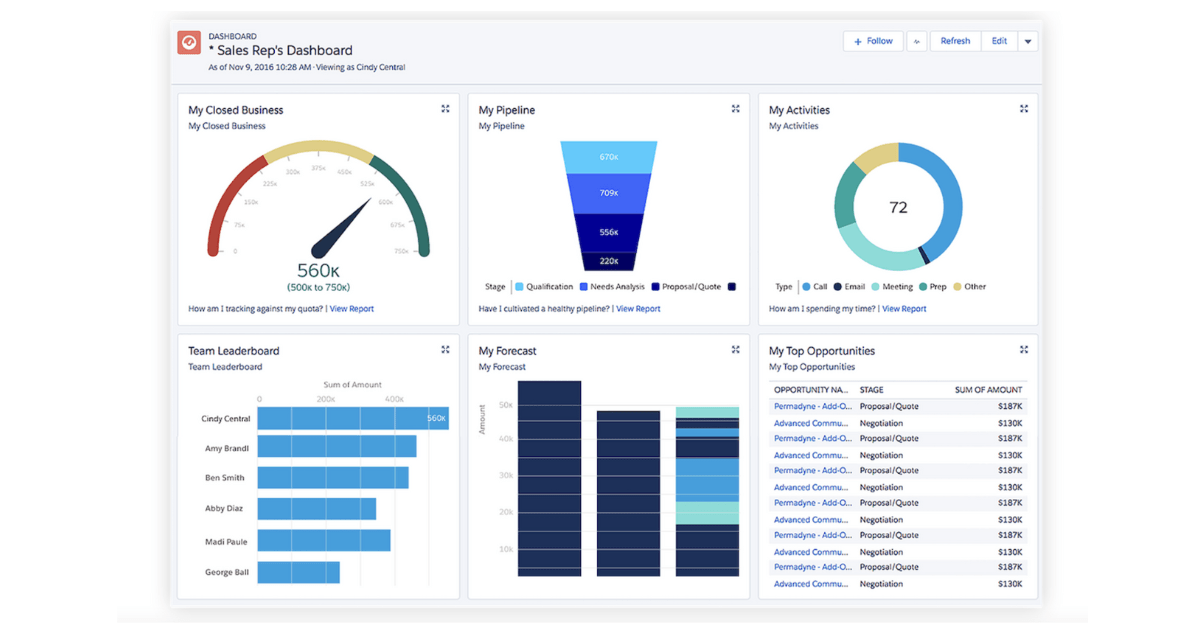This screenshot has height=630, width=1200.
Task: Click the 709k funnel segment
Action: (x=608, y=193)
